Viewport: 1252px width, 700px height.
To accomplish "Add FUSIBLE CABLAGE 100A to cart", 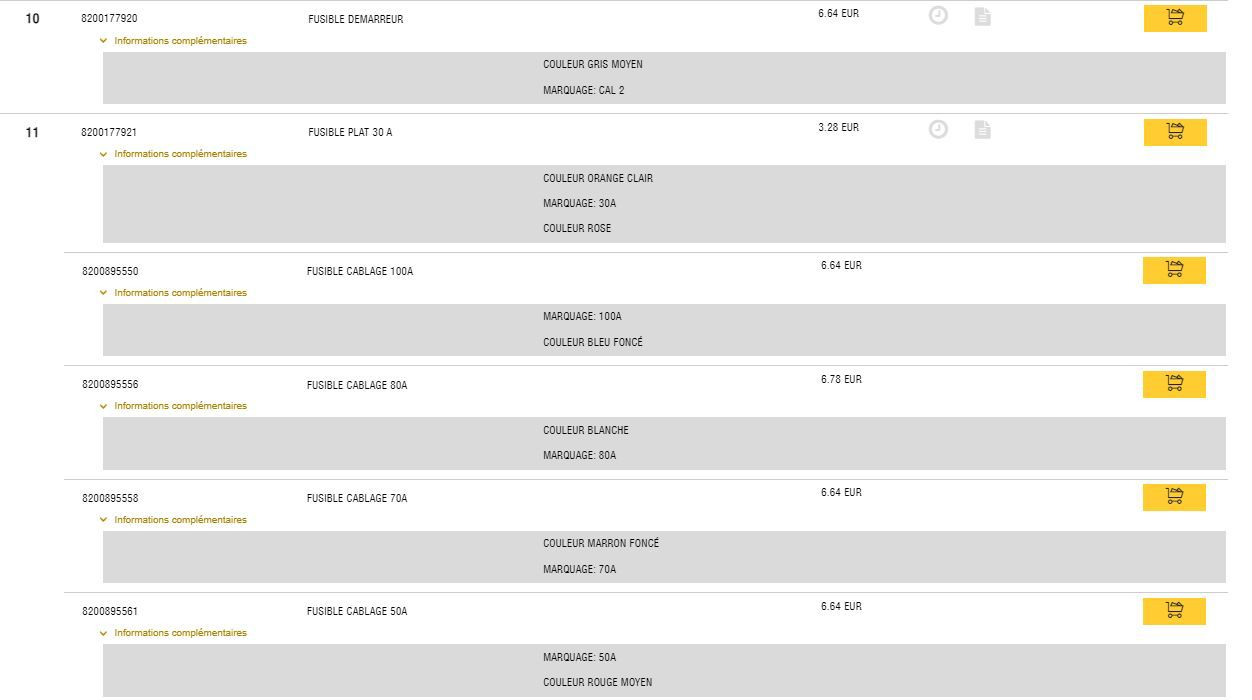I will (x=1174, y=270).
